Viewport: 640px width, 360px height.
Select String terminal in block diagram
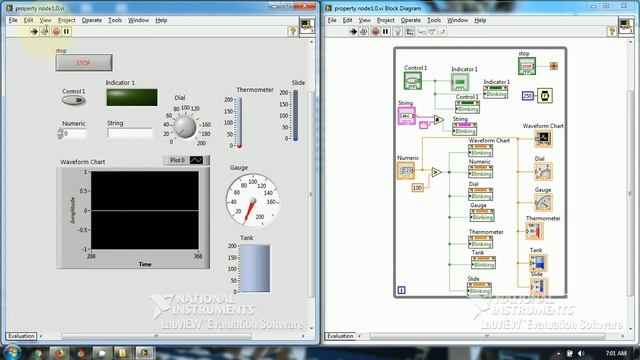coord(407,116)
